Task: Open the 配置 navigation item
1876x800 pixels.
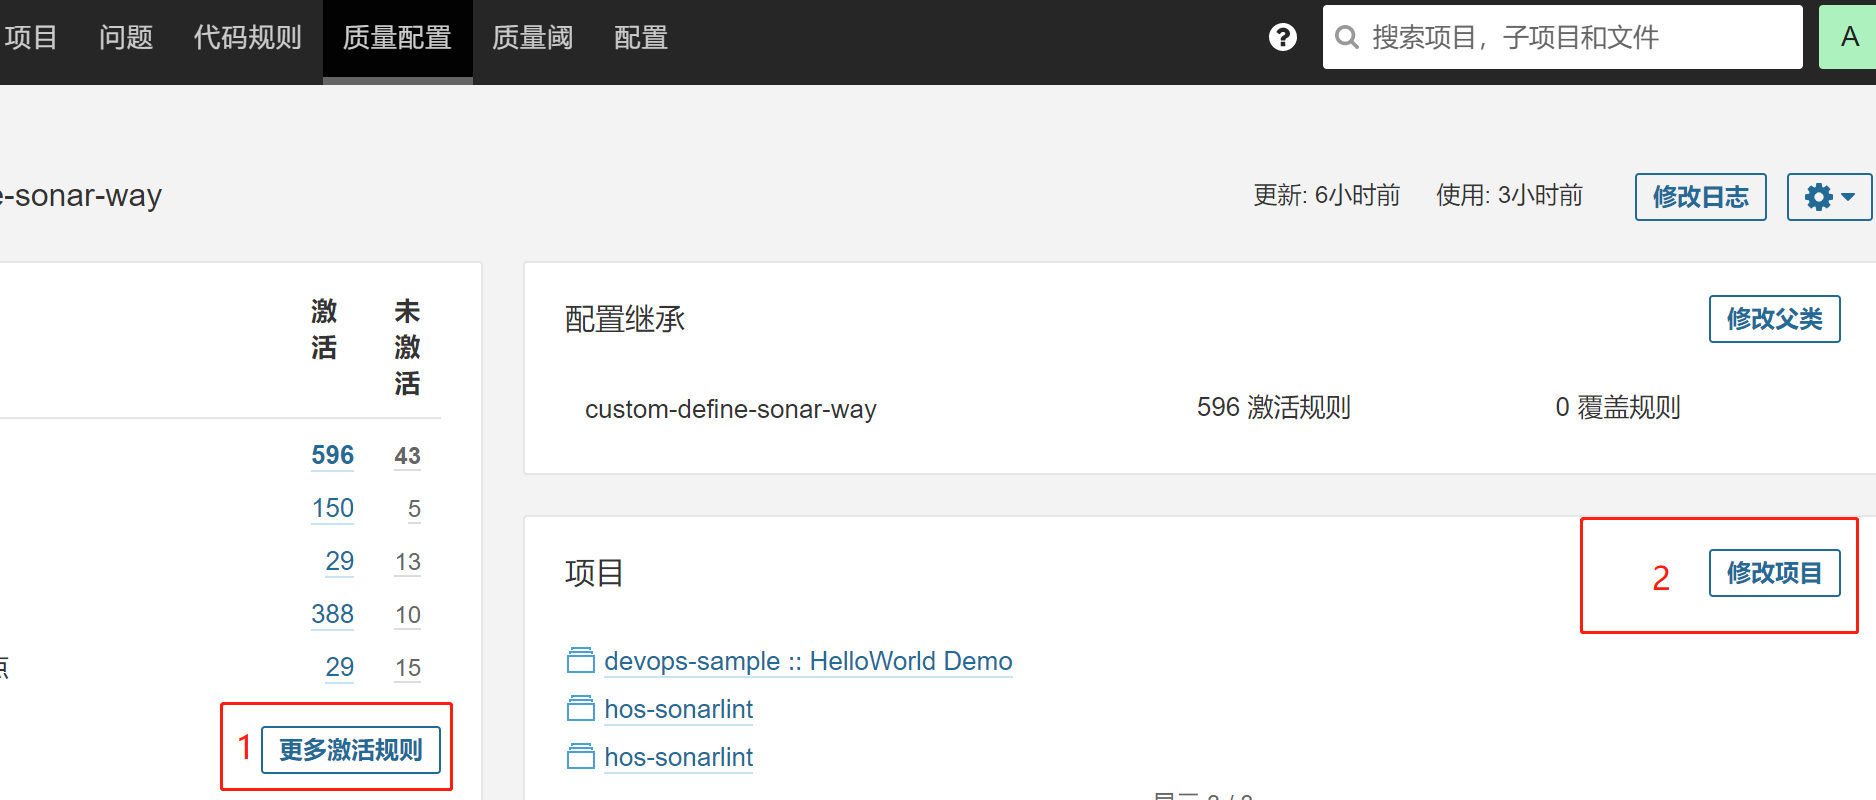Action: [x=640, y=38]
